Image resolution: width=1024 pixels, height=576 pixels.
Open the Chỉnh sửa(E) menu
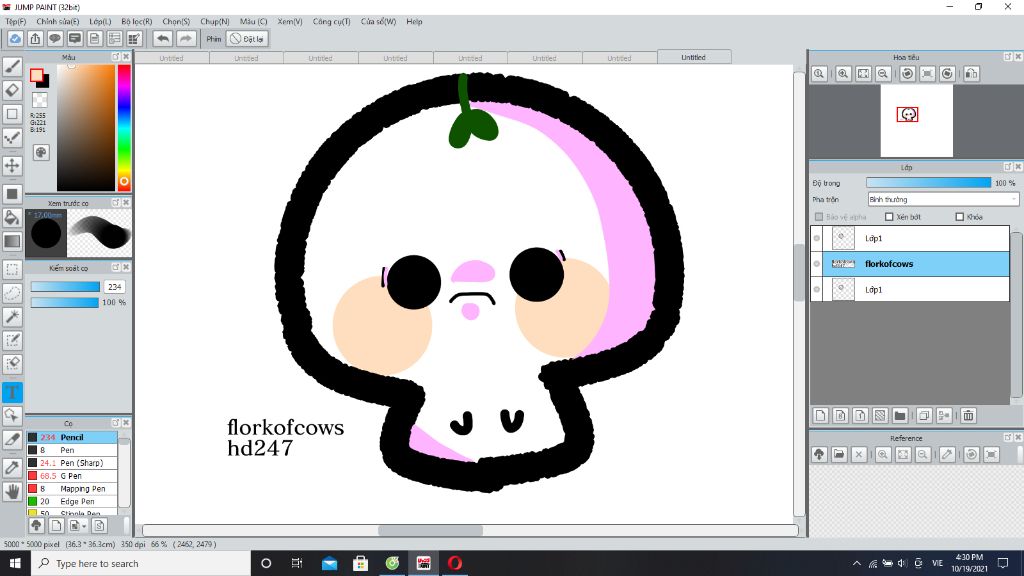57,22
